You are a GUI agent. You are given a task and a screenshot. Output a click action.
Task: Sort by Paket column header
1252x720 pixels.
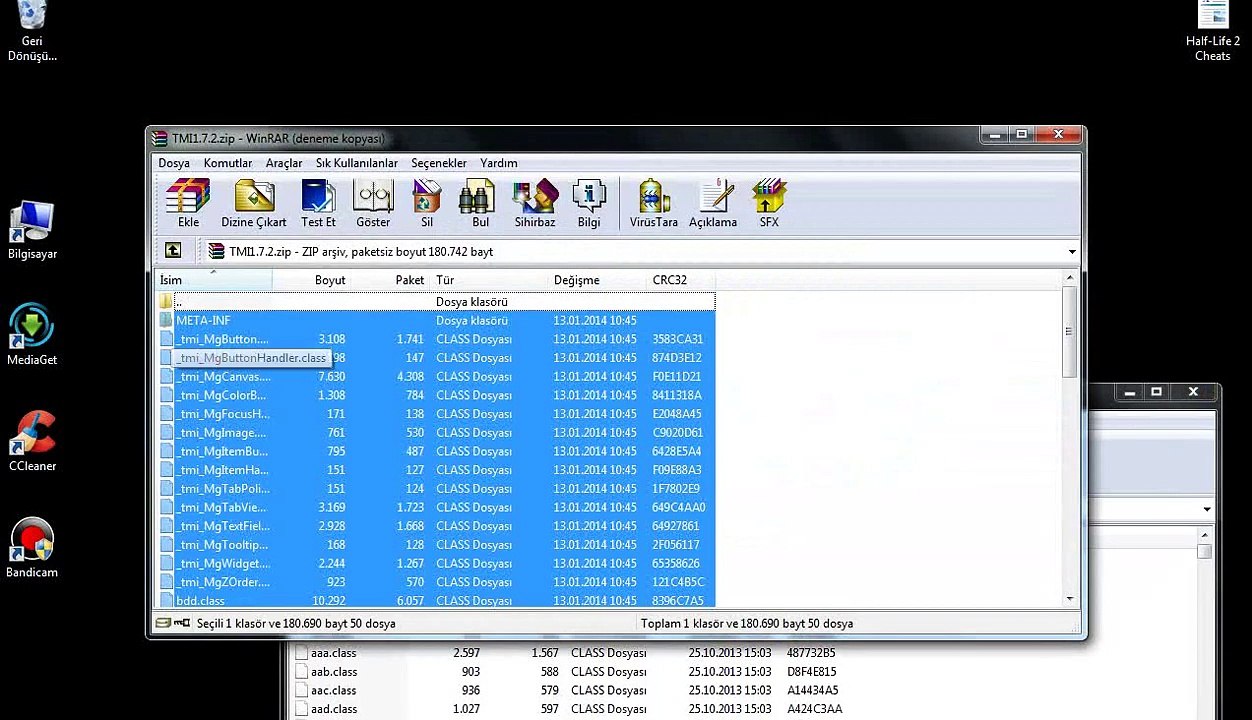click(391, 280)
